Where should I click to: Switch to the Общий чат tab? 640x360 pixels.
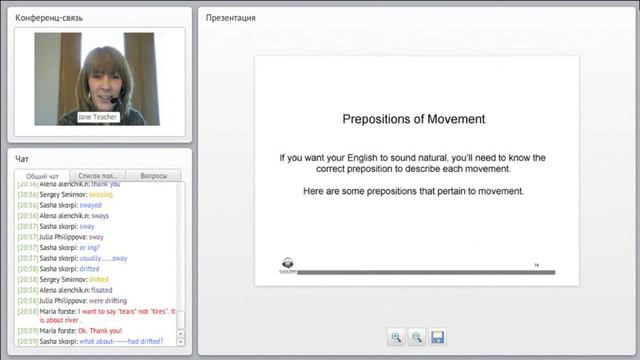point(42,176)
